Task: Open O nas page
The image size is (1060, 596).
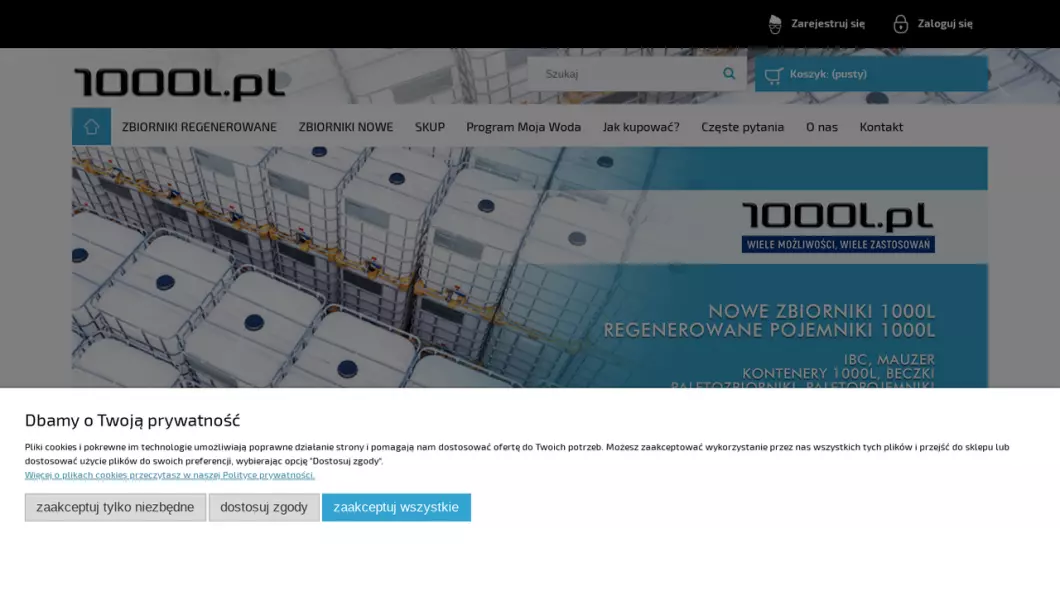Action: (821, 126)
